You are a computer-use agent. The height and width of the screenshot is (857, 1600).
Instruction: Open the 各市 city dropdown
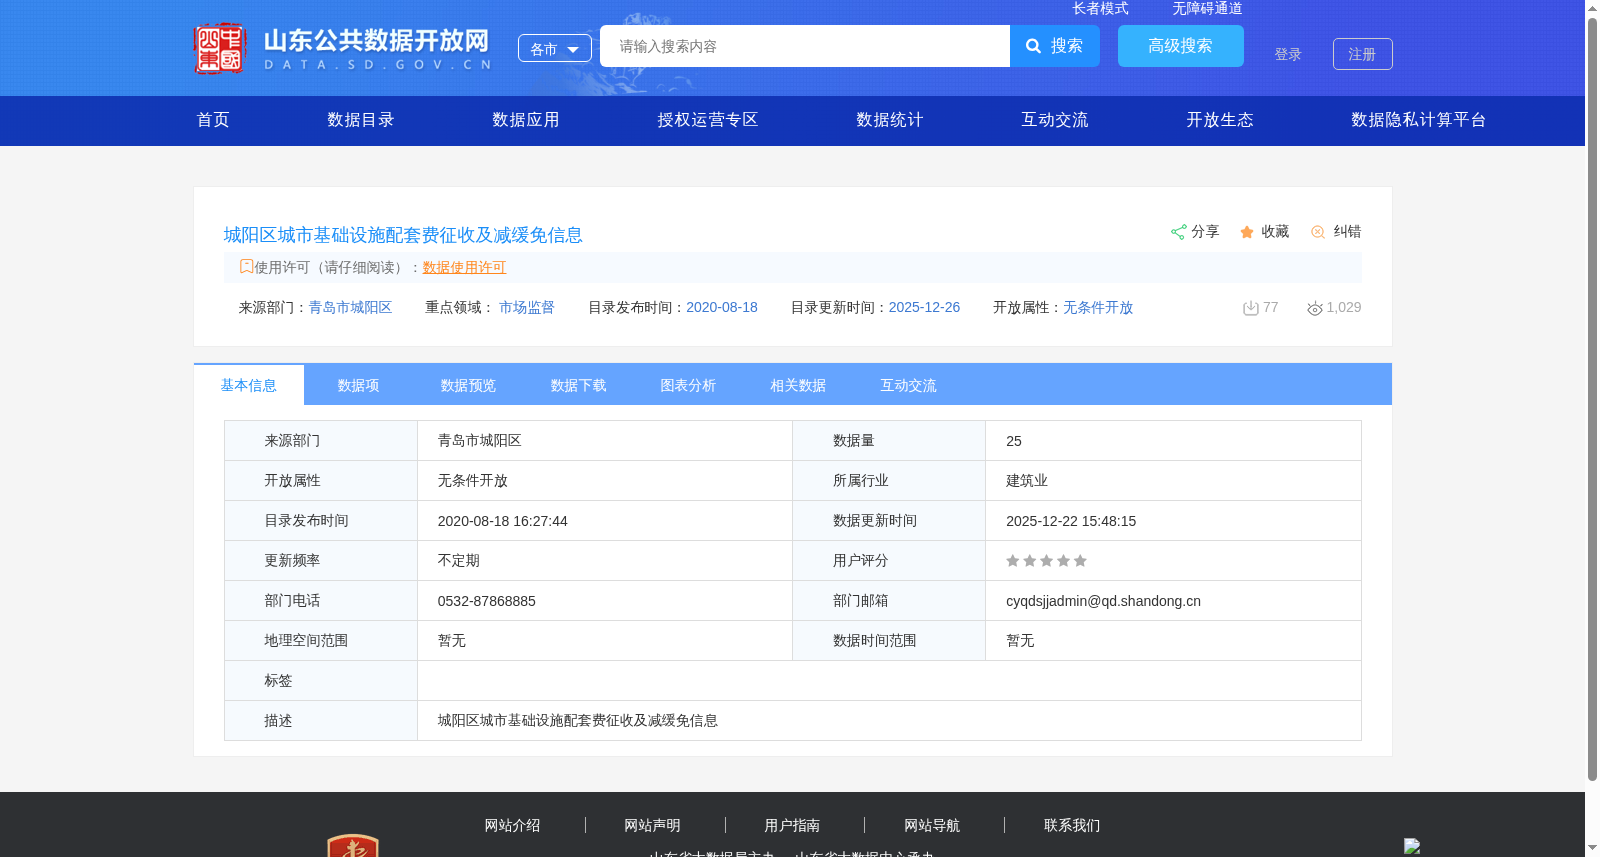[x=555, y=48]
